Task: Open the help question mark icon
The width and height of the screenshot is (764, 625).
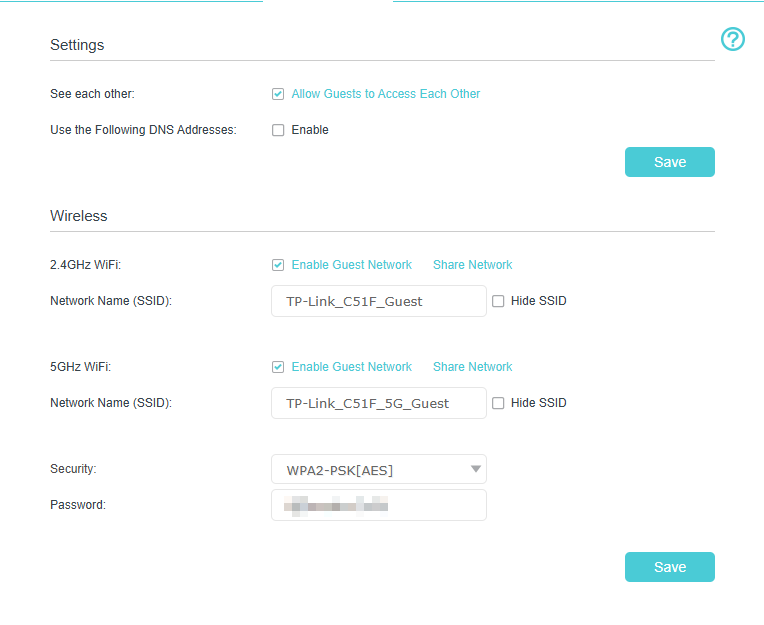Action: tap(733, 39)
